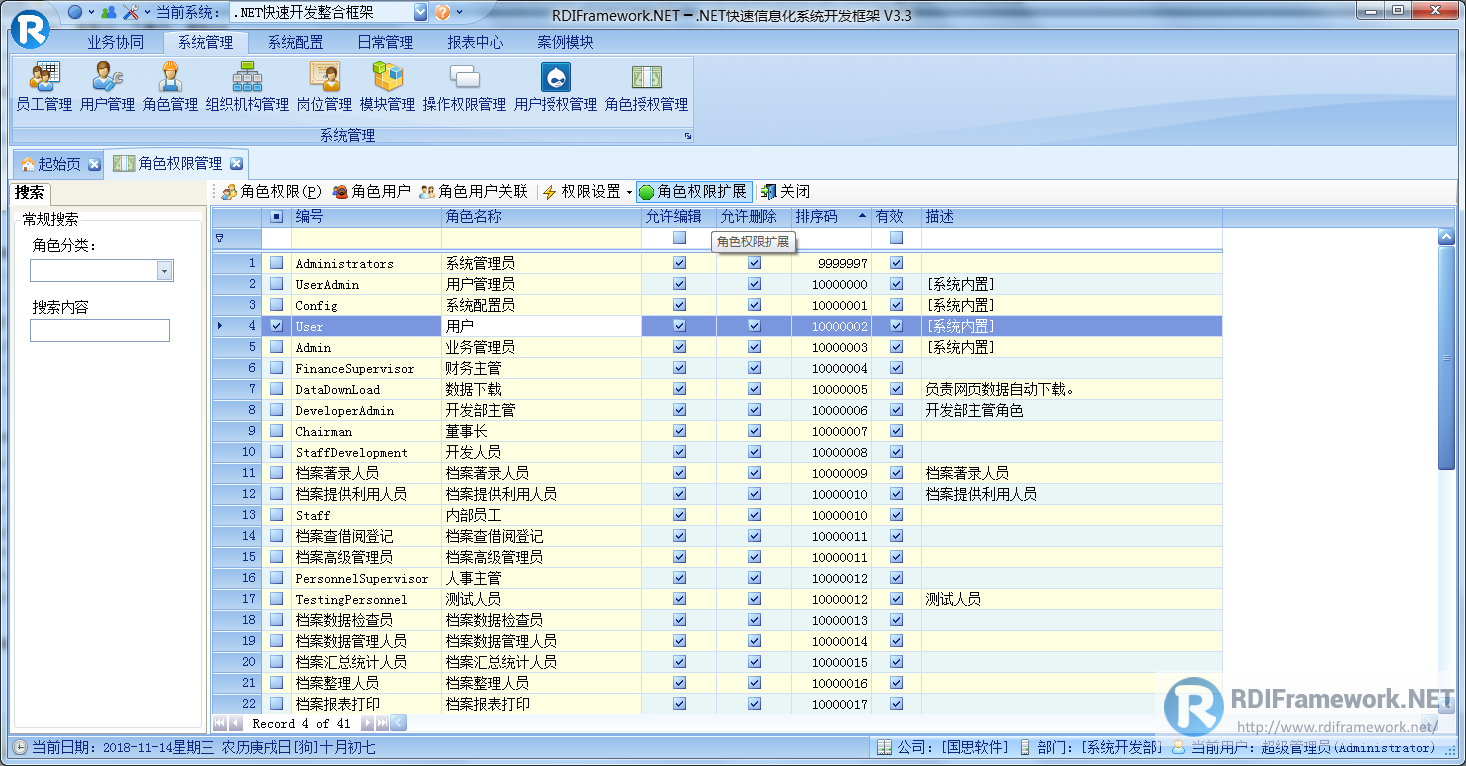Toggle 允许编辑 filter row checkbox
The image size is (1466, 766).
[680, 238]
